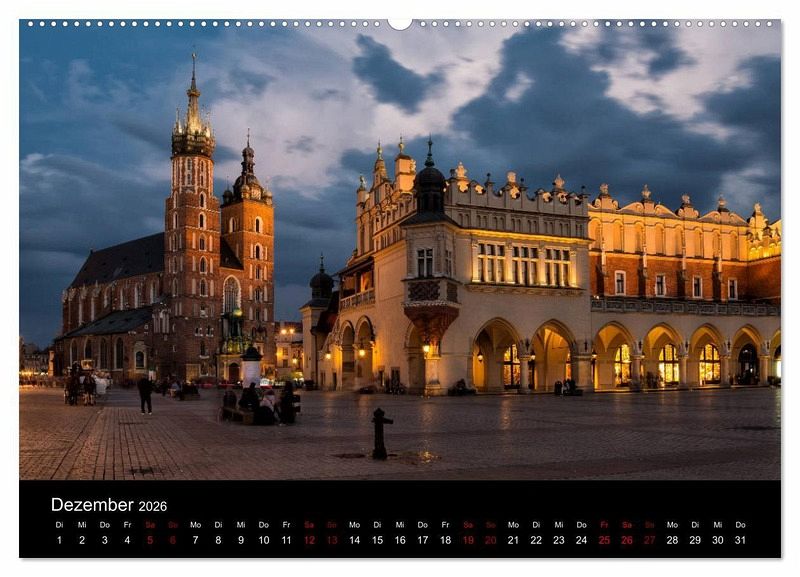Click the red 'Fr' label above 25
The height and width of the screenshot is (577, 800).
[604, 524]
